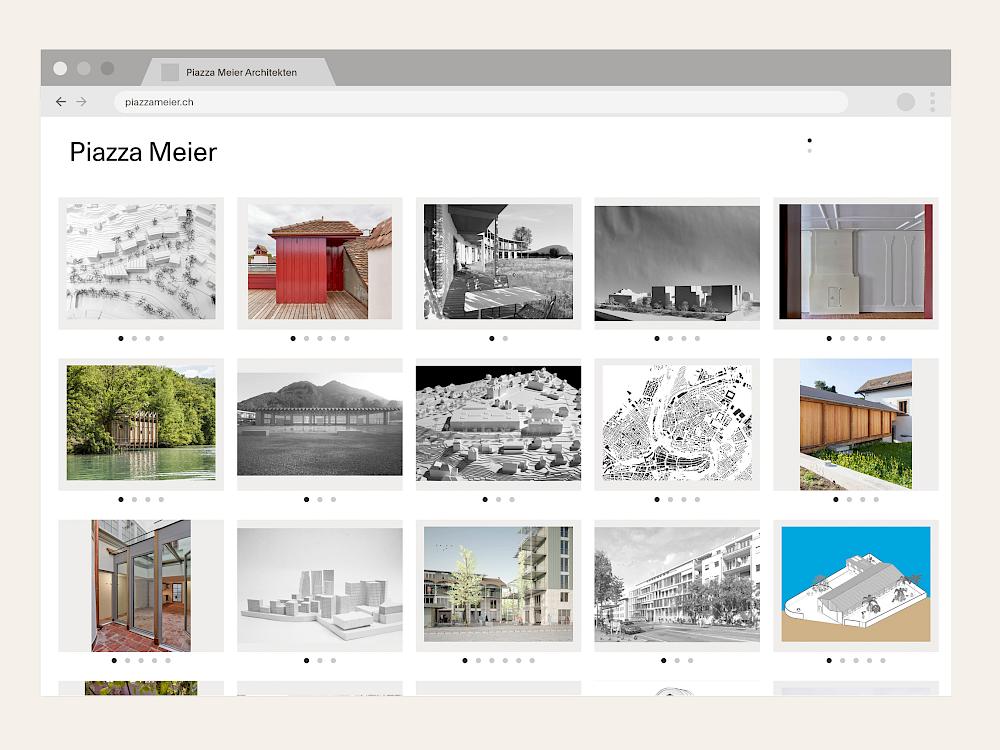Select last dot under glass courtyard photo
Viewport: 1000px width, 750px height.
tap(168, 661)
